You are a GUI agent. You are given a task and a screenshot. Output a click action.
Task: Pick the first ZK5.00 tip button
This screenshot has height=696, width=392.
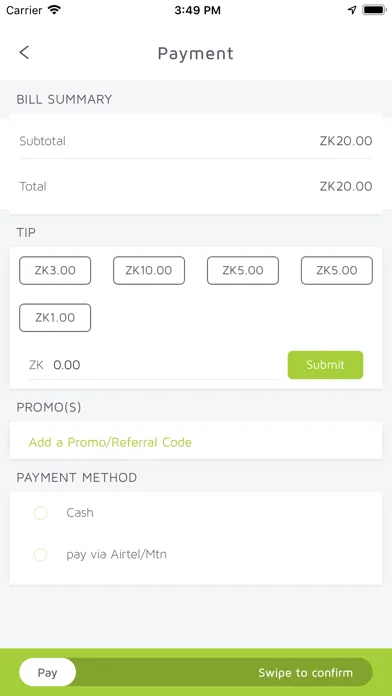[x=243, y=270]
